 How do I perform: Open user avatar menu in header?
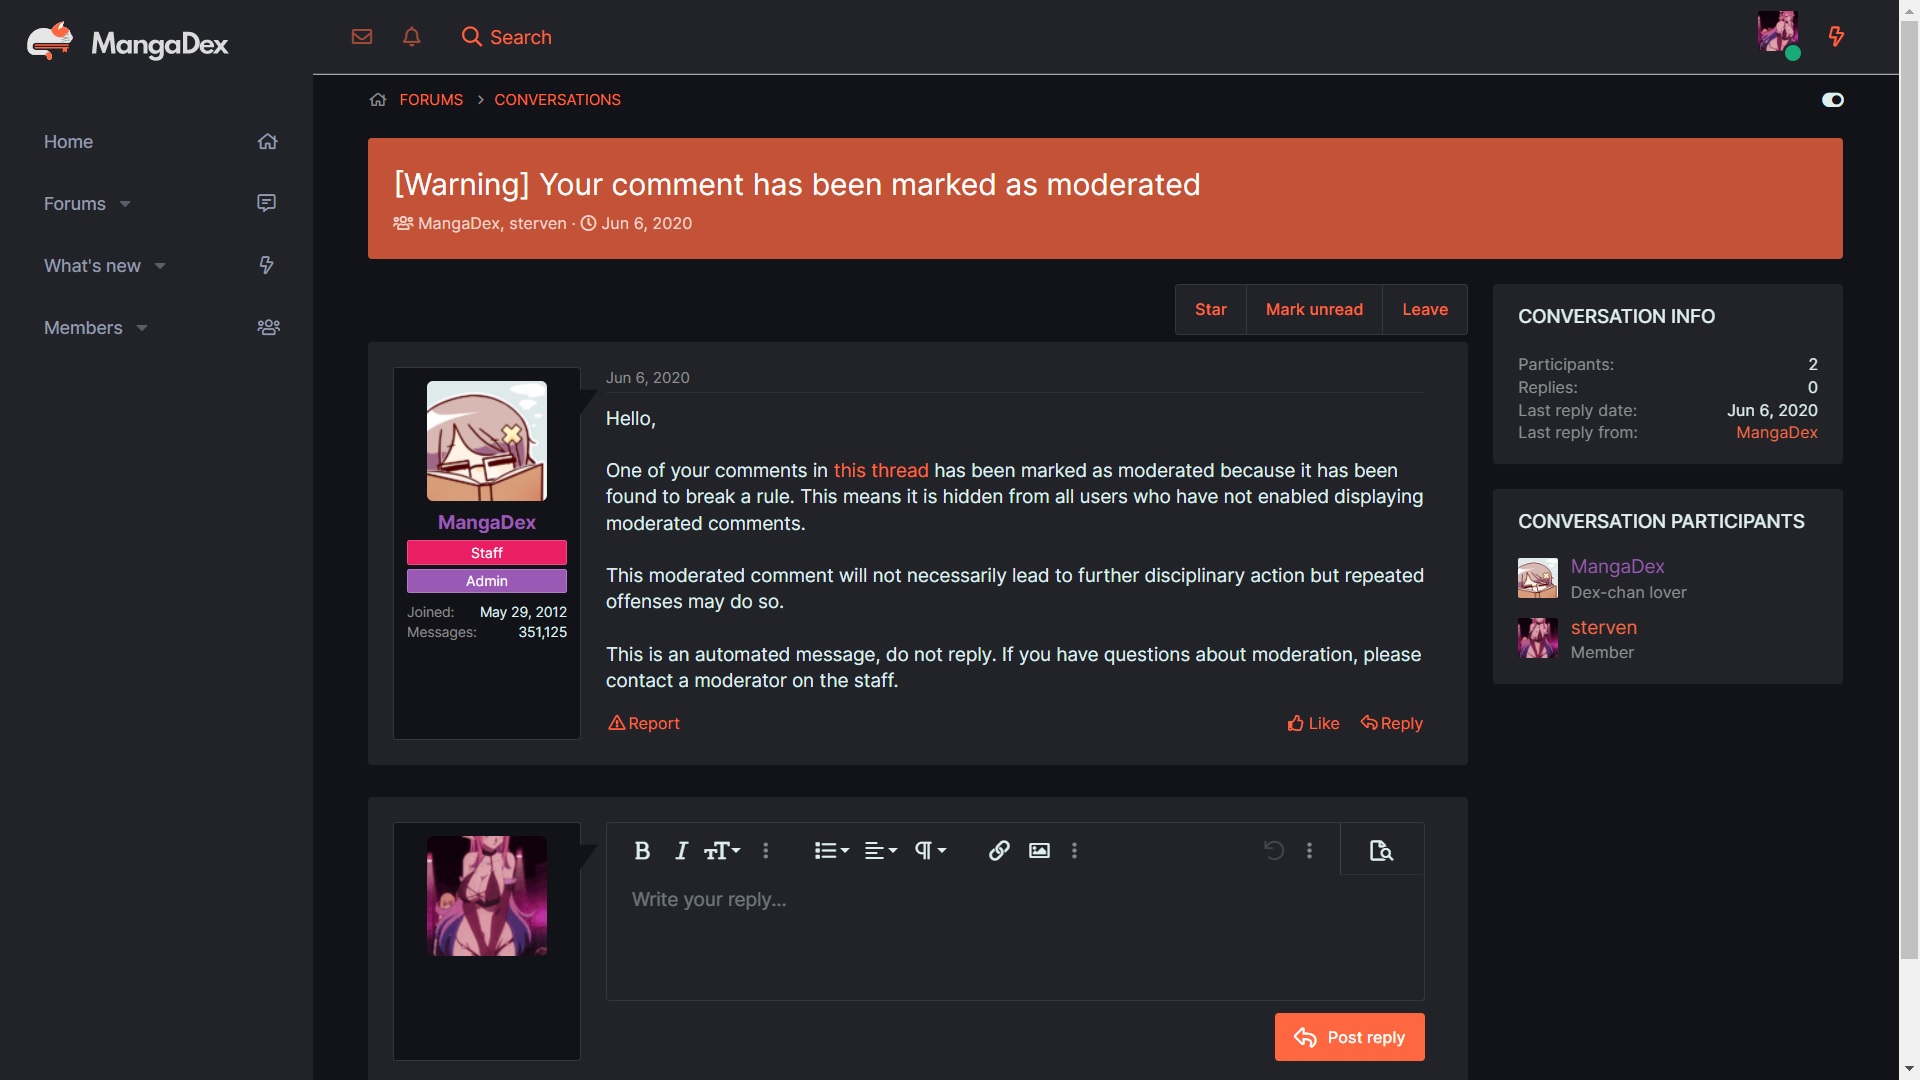1778,32
